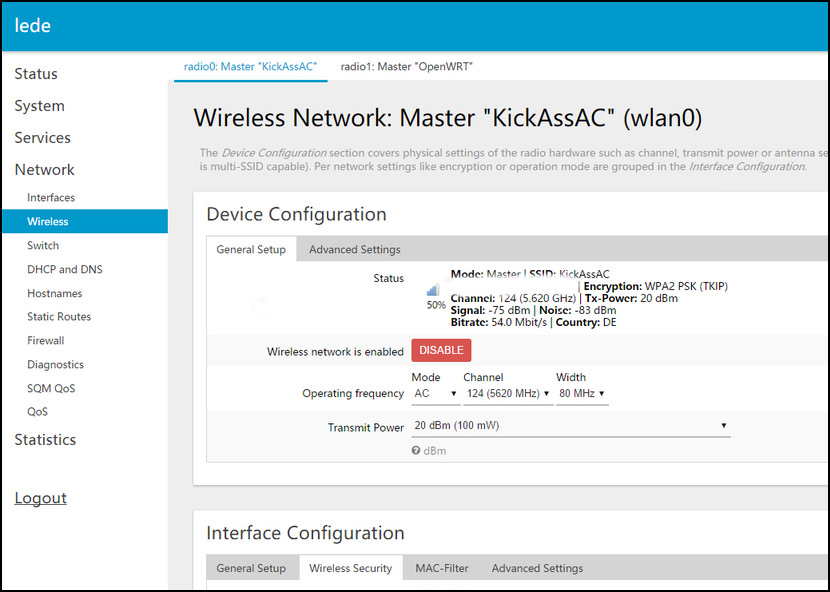Screen dimensions: 830x592
Task: Click the lede logo in the header
Action: click(33, 25)
